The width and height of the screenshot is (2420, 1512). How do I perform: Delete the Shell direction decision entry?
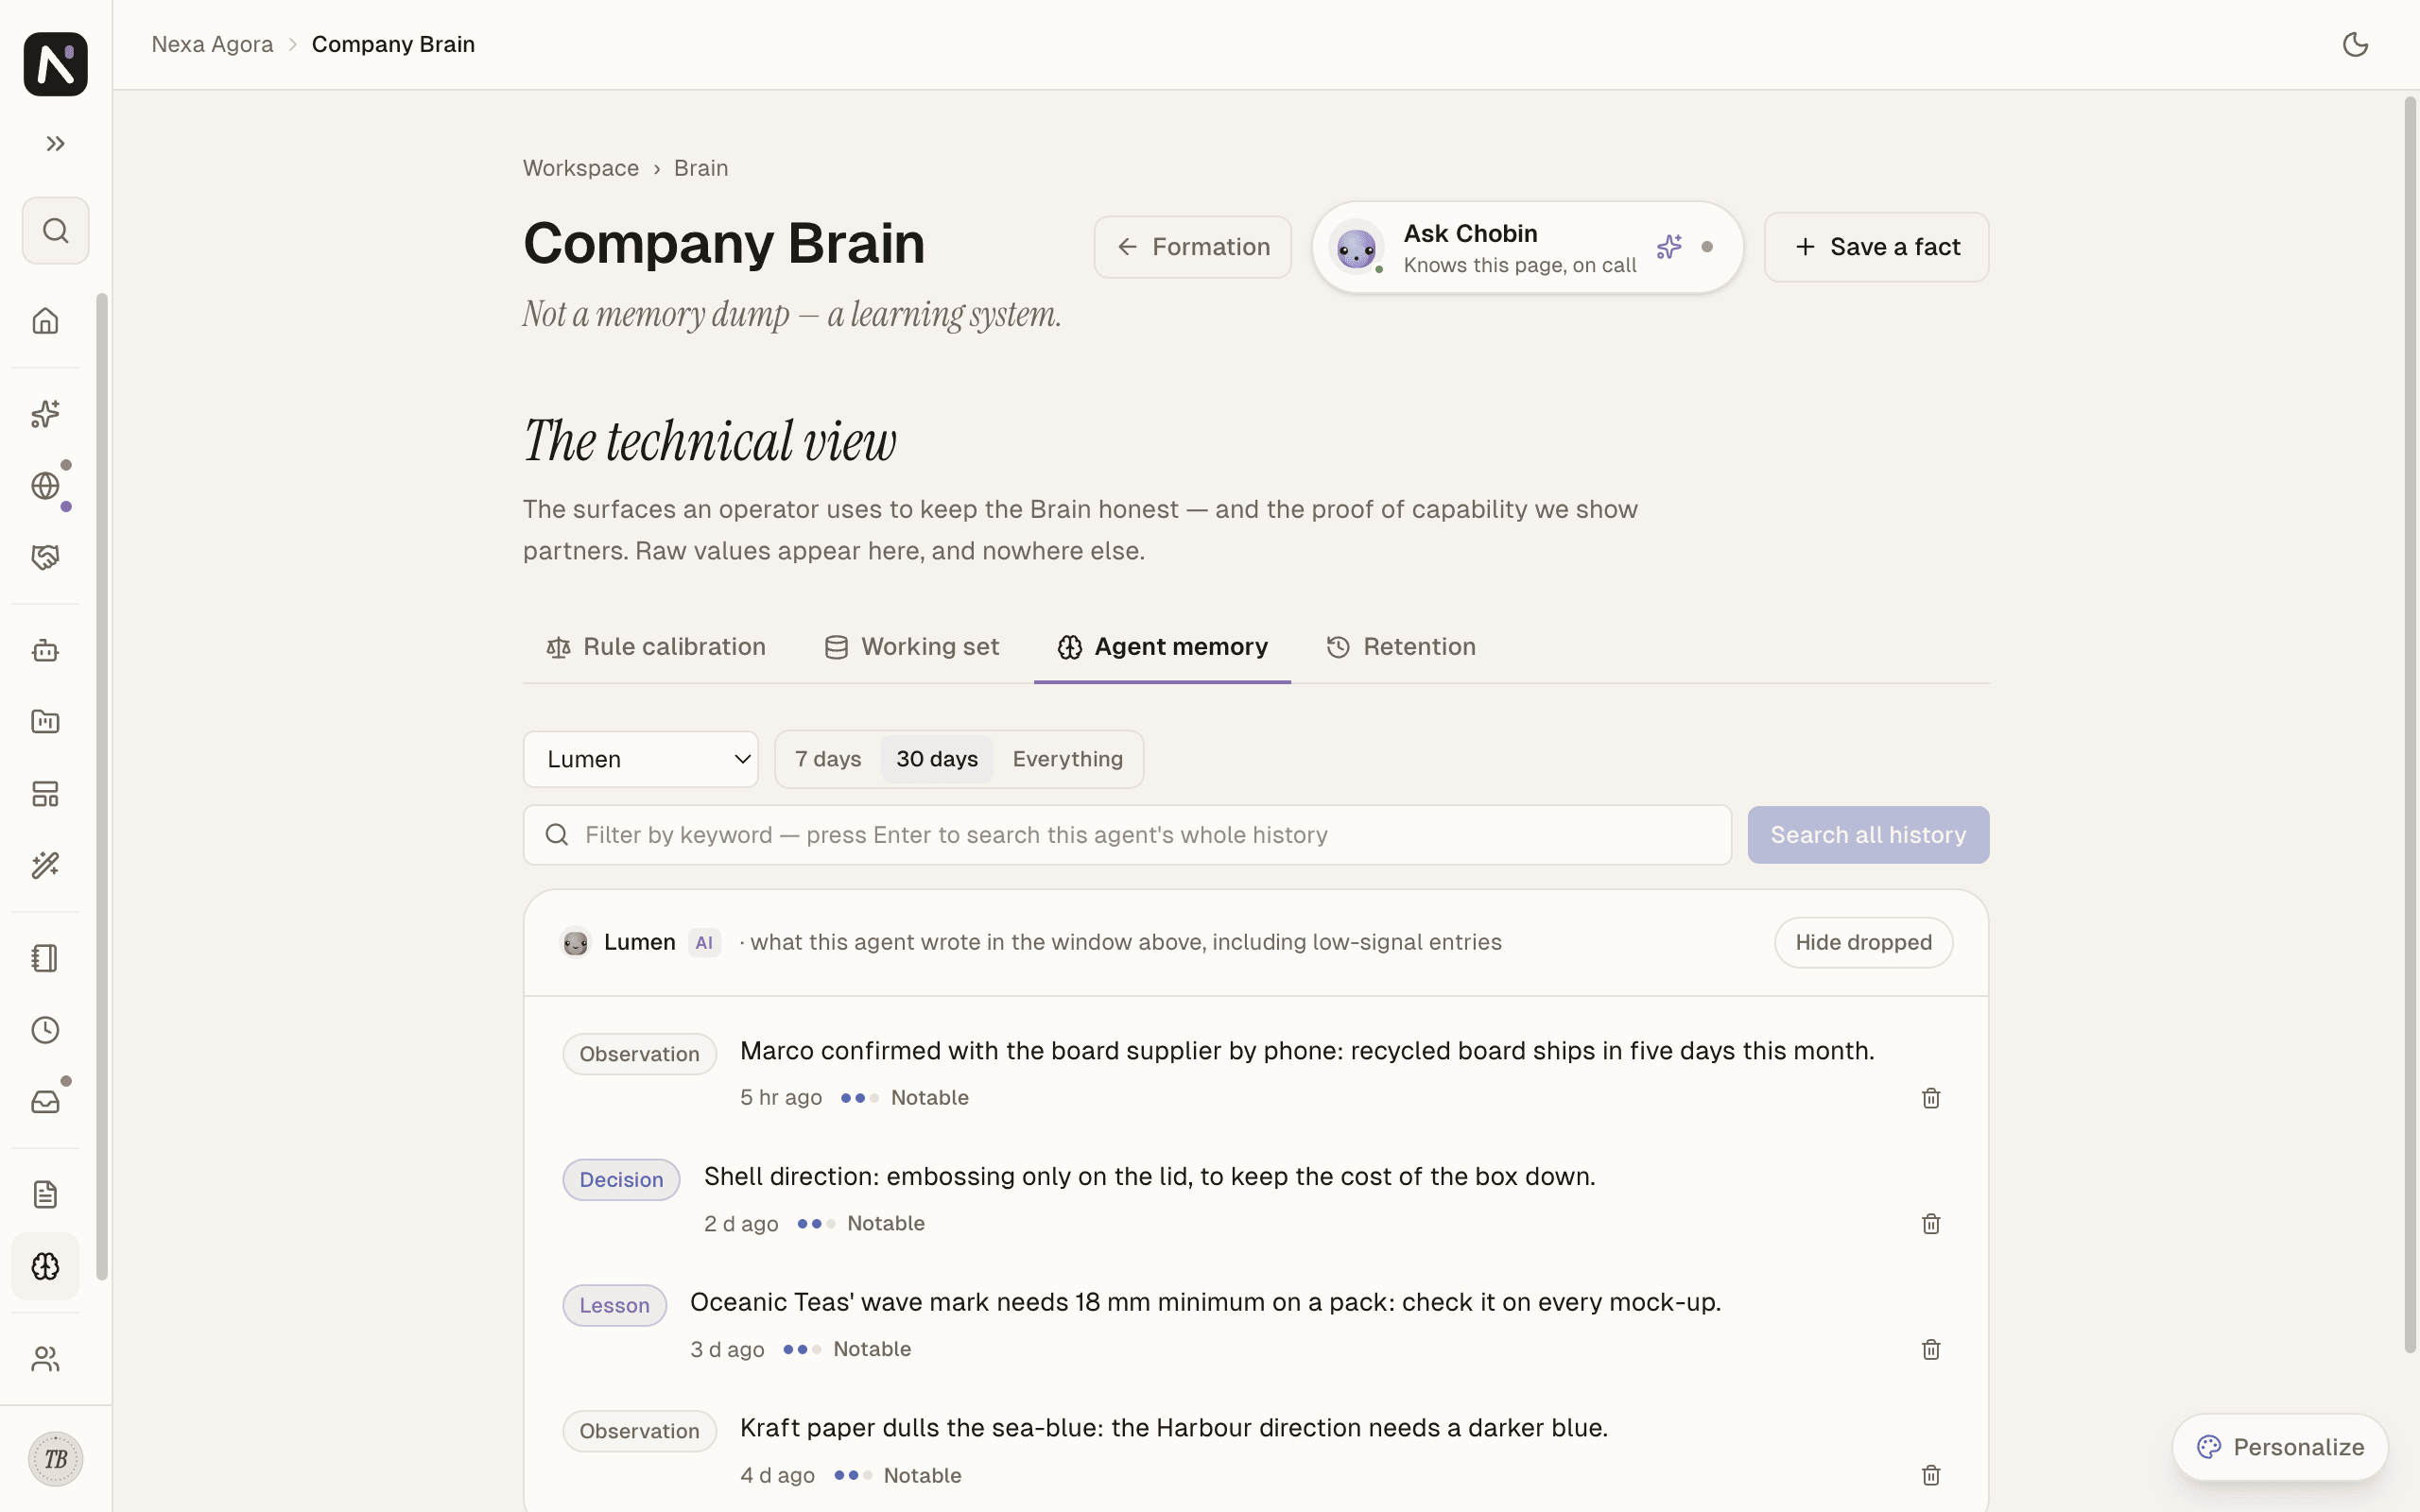pyautogui.click(x=1931, y=1224)
